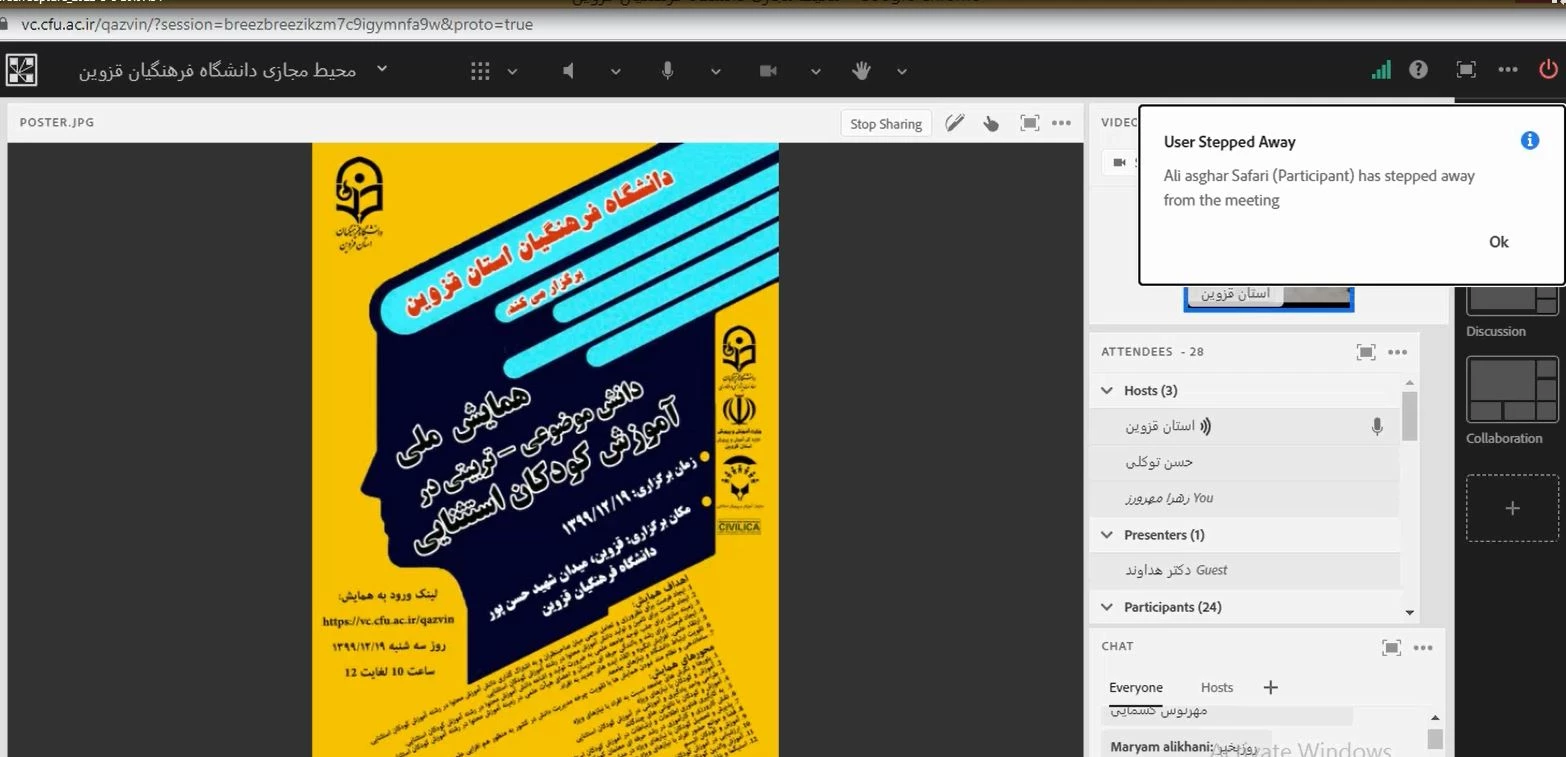This screenshot has height=757, width=1566.
Task: Maximize the POSTER.JPG share pod
Action: coord(1029,123)
